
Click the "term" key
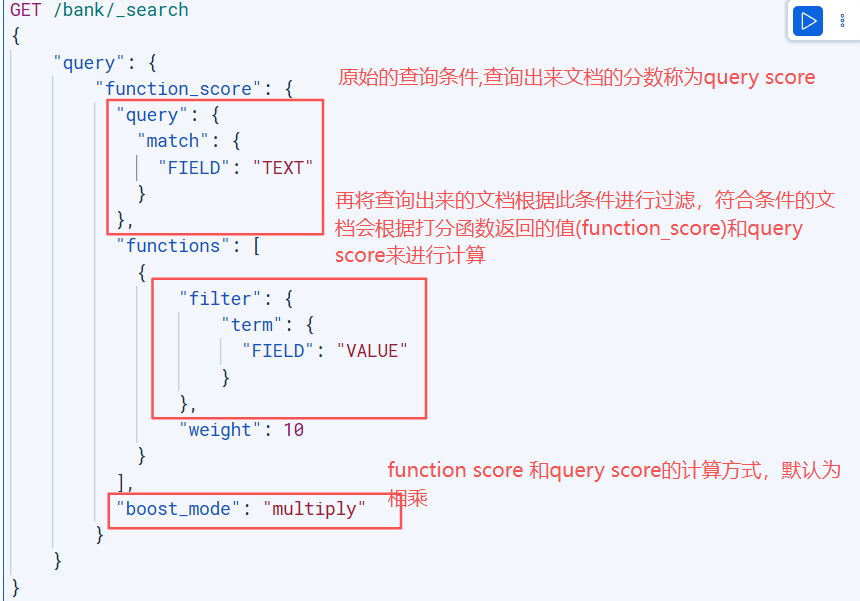(252, 325)
